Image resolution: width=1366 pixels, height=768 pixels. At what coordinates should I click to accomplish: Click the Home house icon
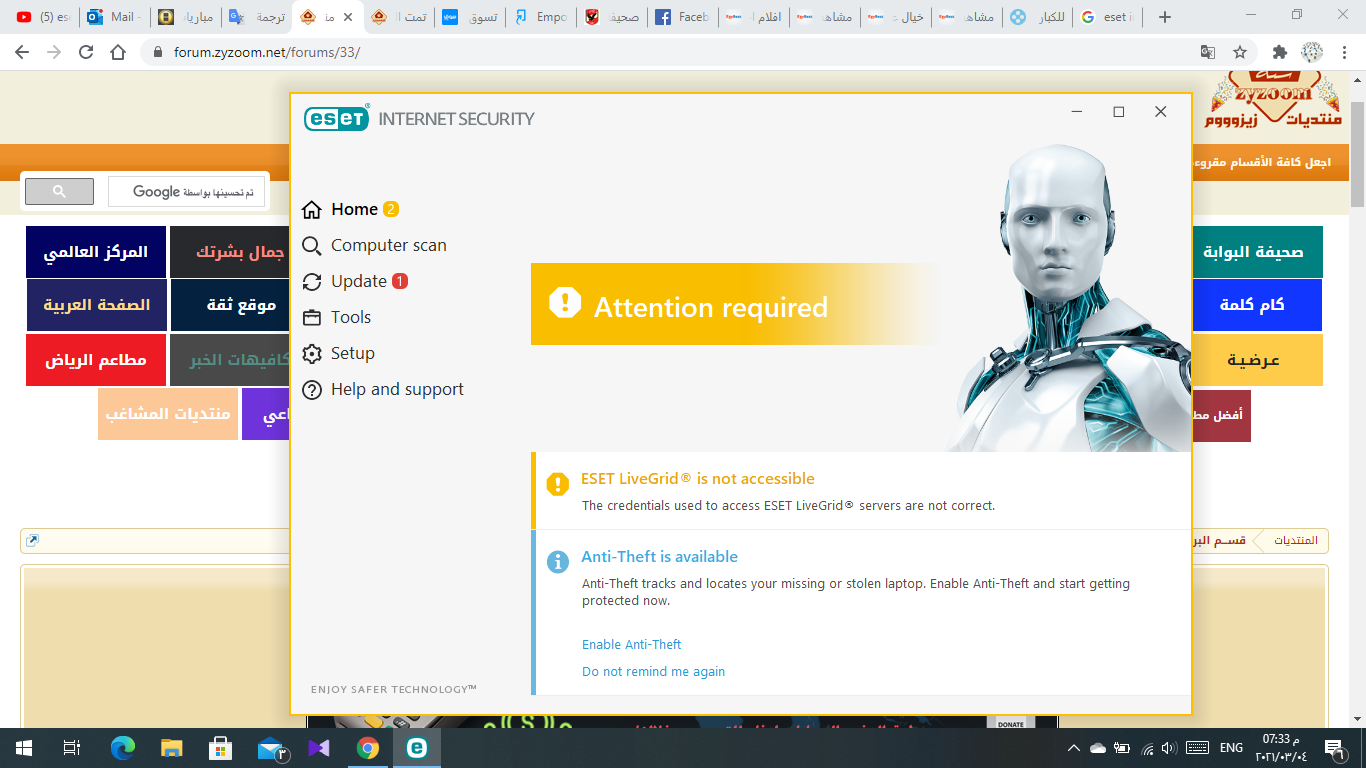[312, 210]
